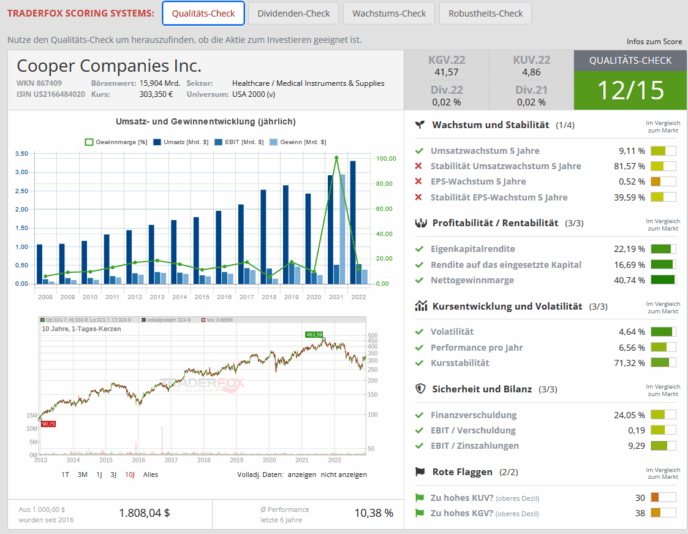Switch to the Dividenden-Check tab
This screenshot has height=534, width=688.
pyautogui.click(x=293, y=14)
